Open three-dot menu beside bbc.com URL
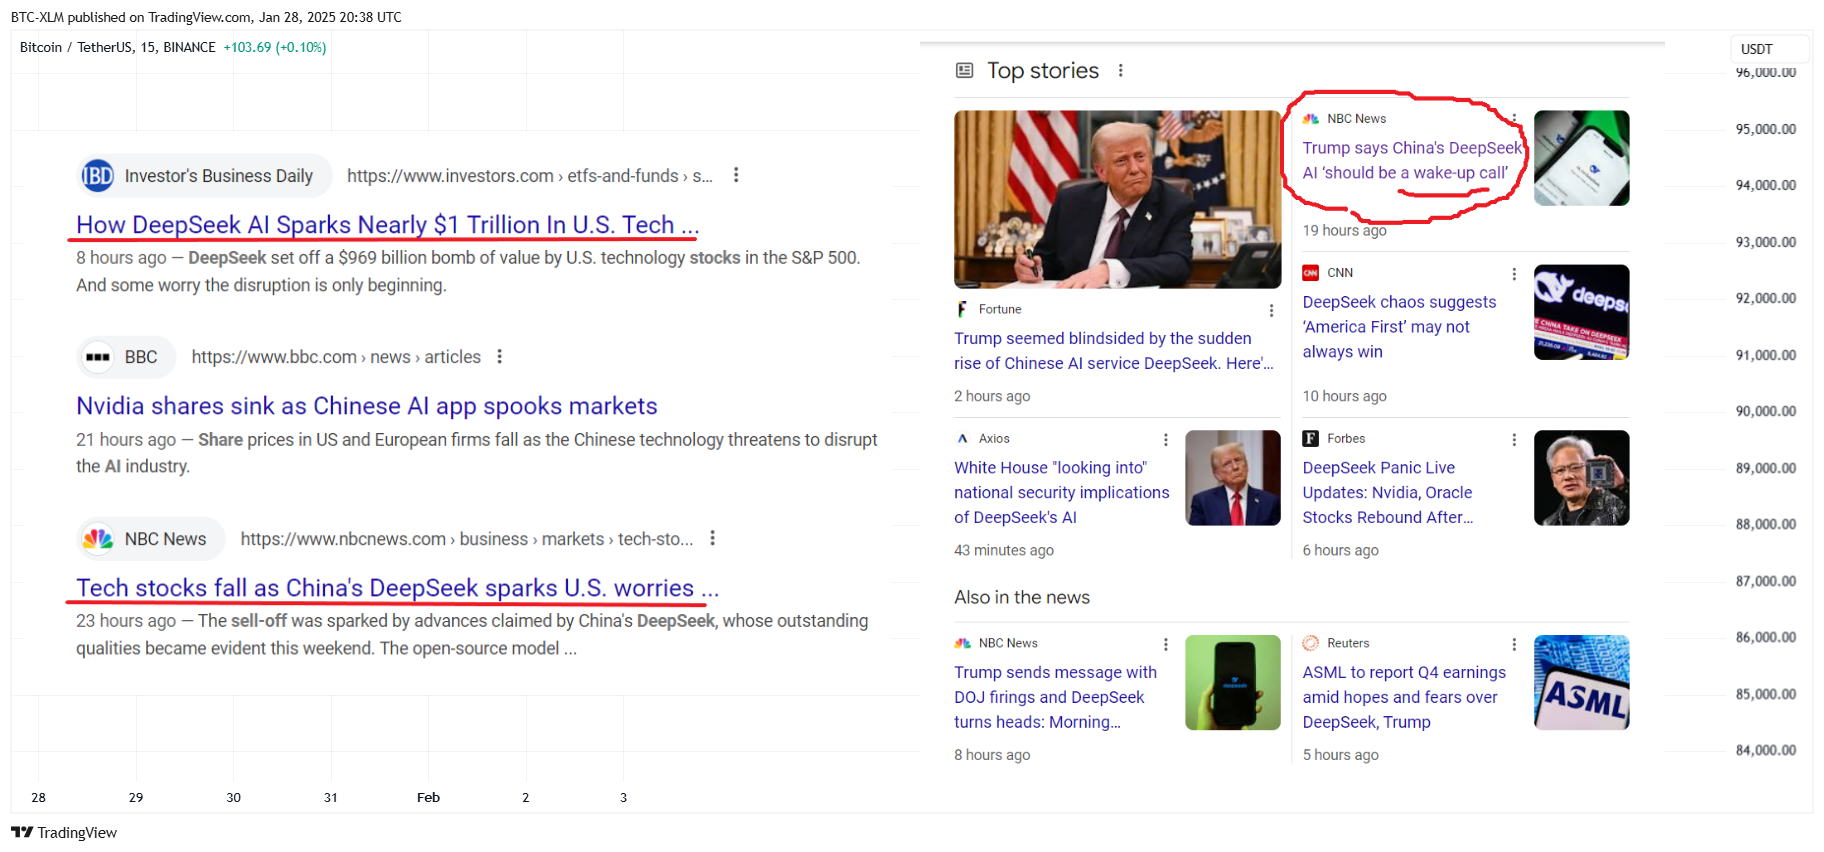This screenshot has width=1824, height=852. pos(499,357)
